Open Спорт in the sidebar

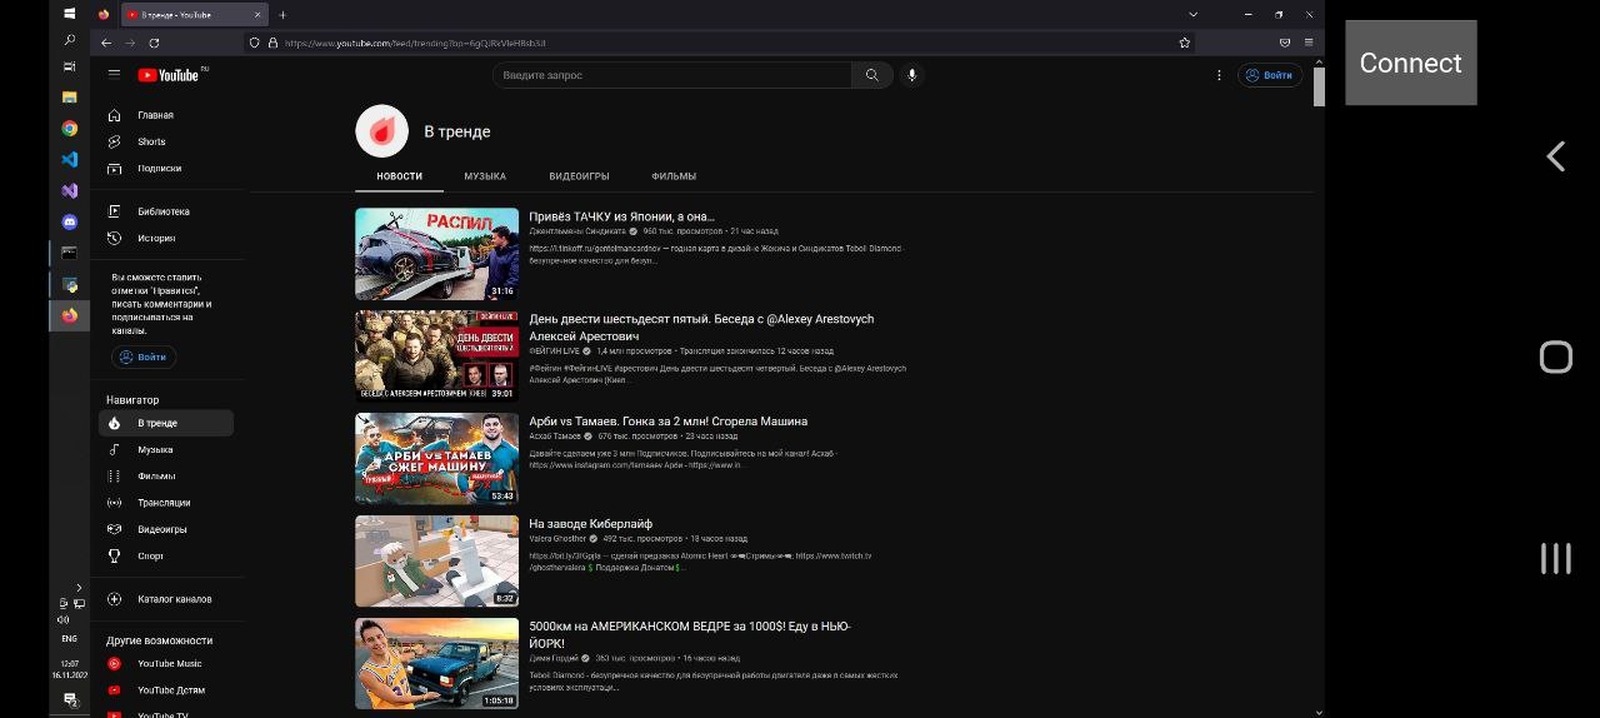(x=166, y=556)
